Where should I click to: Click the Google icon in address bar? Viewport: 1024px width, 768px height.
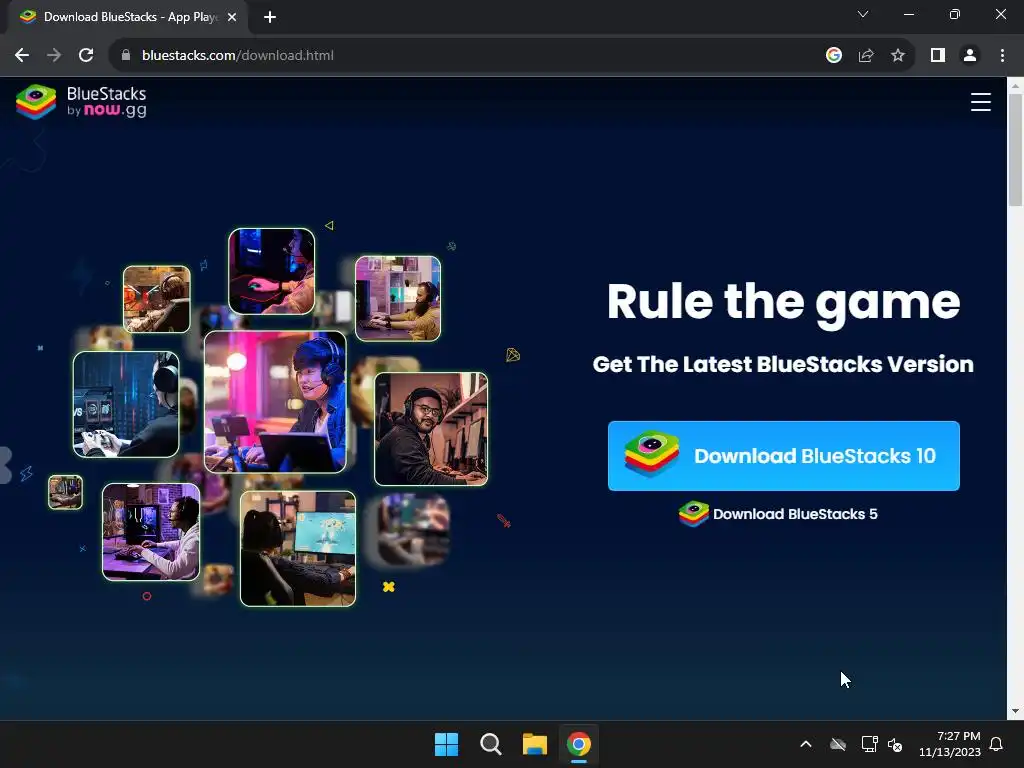point(833,56)
